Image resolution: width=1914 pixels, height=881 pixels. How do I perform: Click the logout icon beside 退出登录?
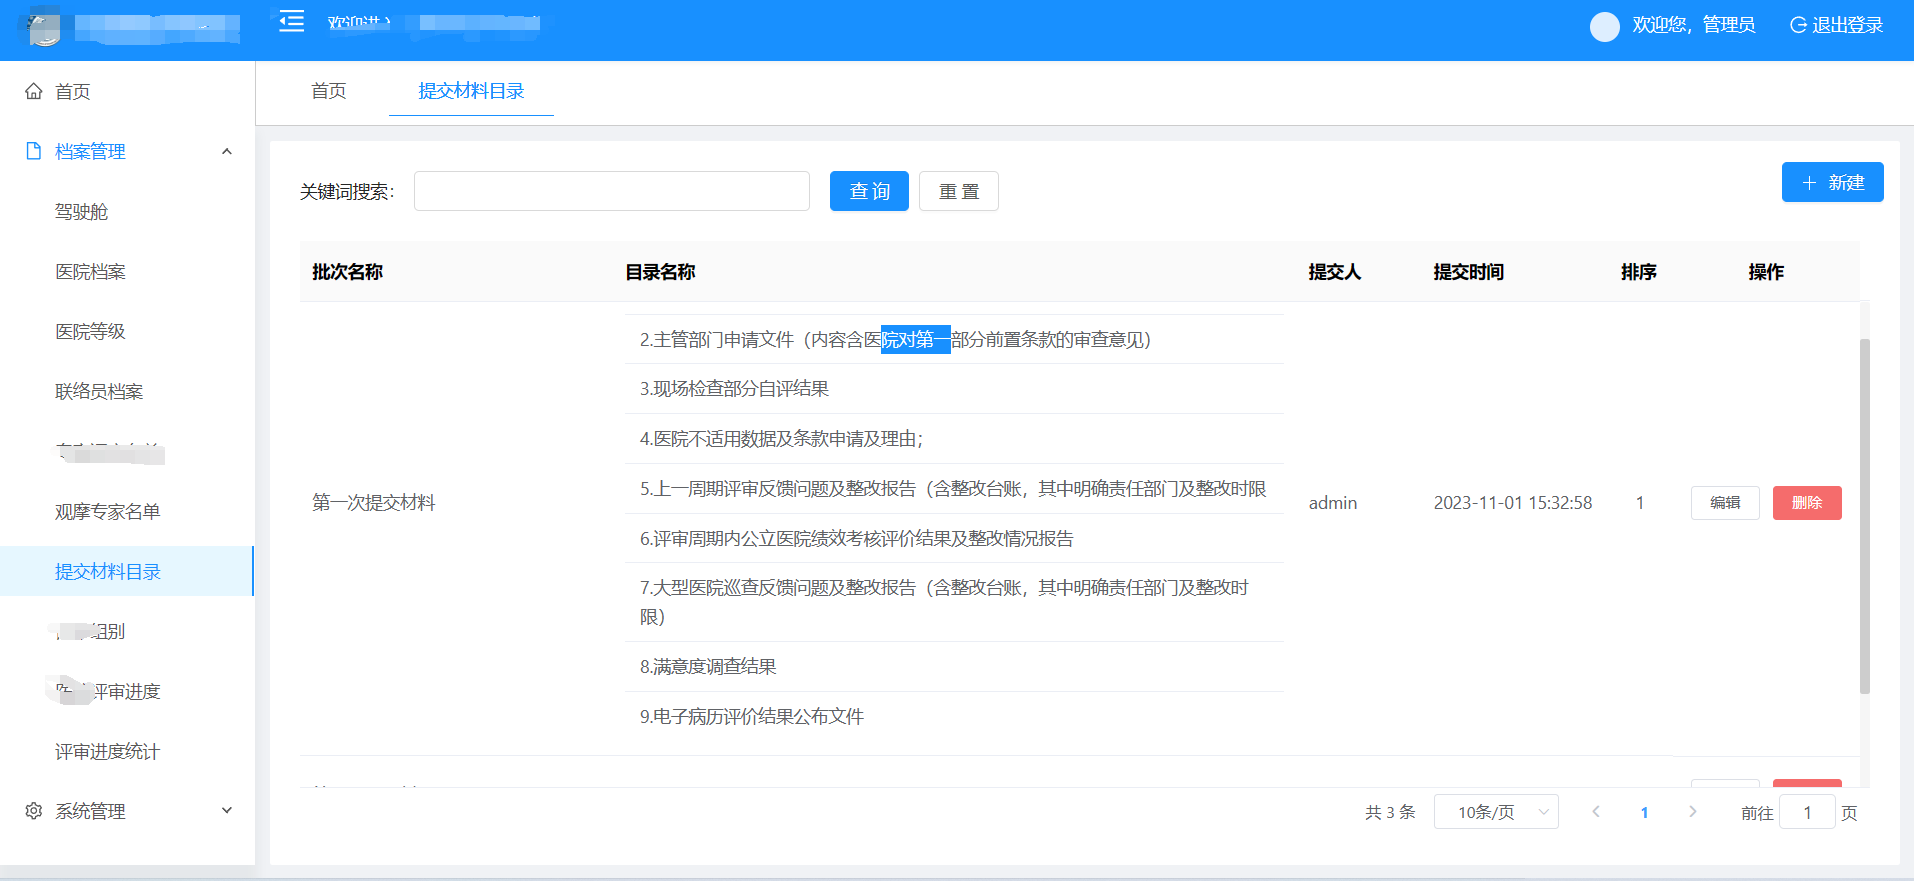[x=1798, y=25]
